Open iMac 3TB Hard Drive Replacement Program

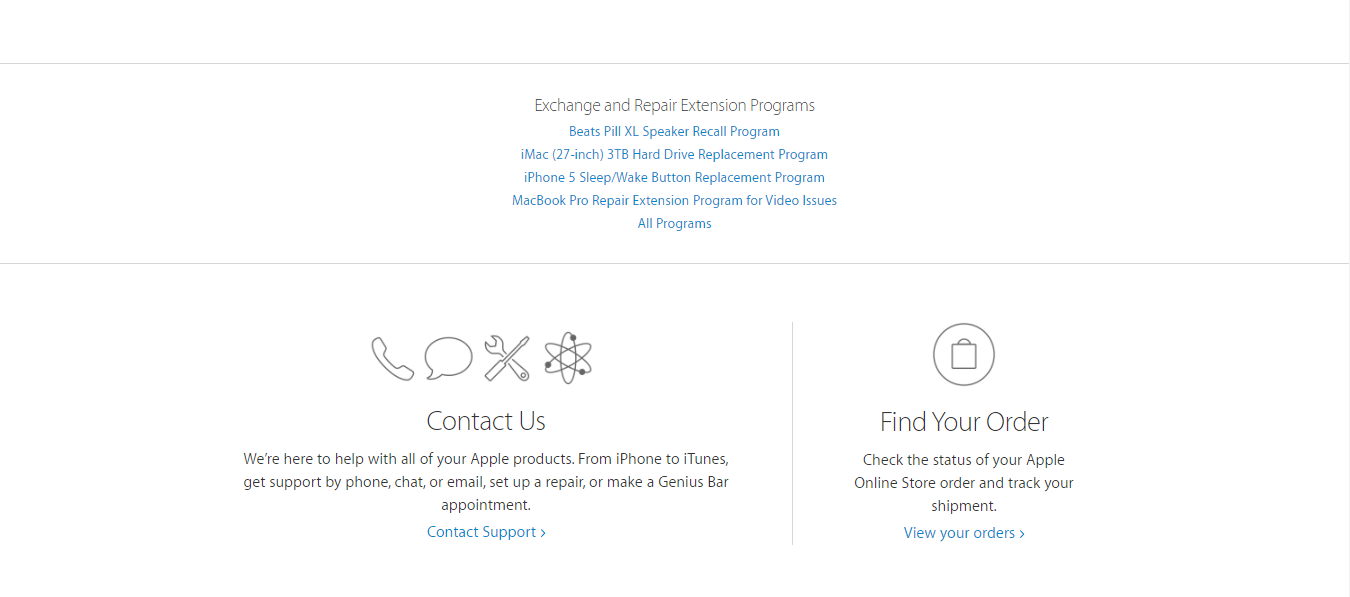coord(674,154)
